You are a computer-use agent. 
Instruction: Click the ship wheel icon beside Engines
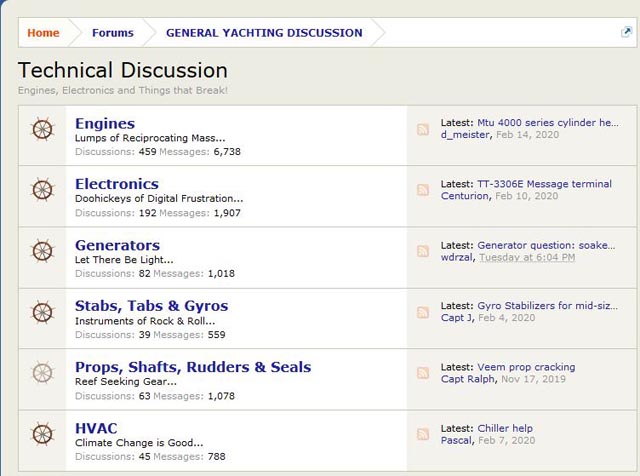pos(42,129)
